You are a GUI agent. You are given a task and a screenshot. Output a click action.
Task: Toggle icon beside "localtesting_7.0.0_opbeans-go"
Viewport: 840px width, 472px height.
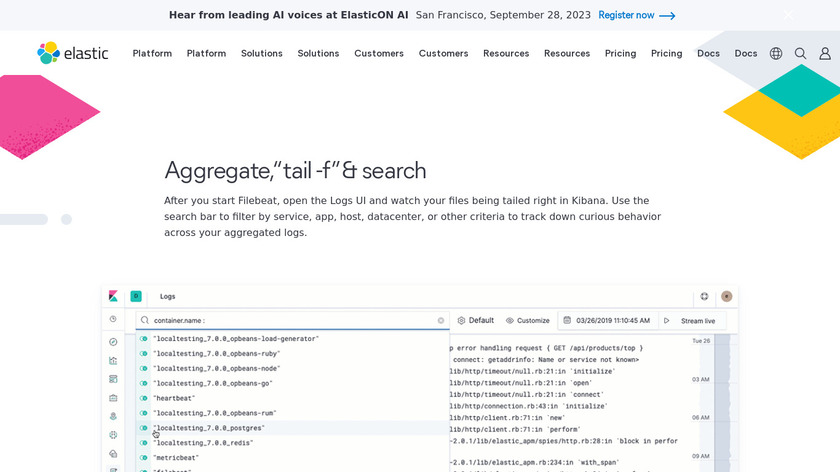click(x=144, y=383)
